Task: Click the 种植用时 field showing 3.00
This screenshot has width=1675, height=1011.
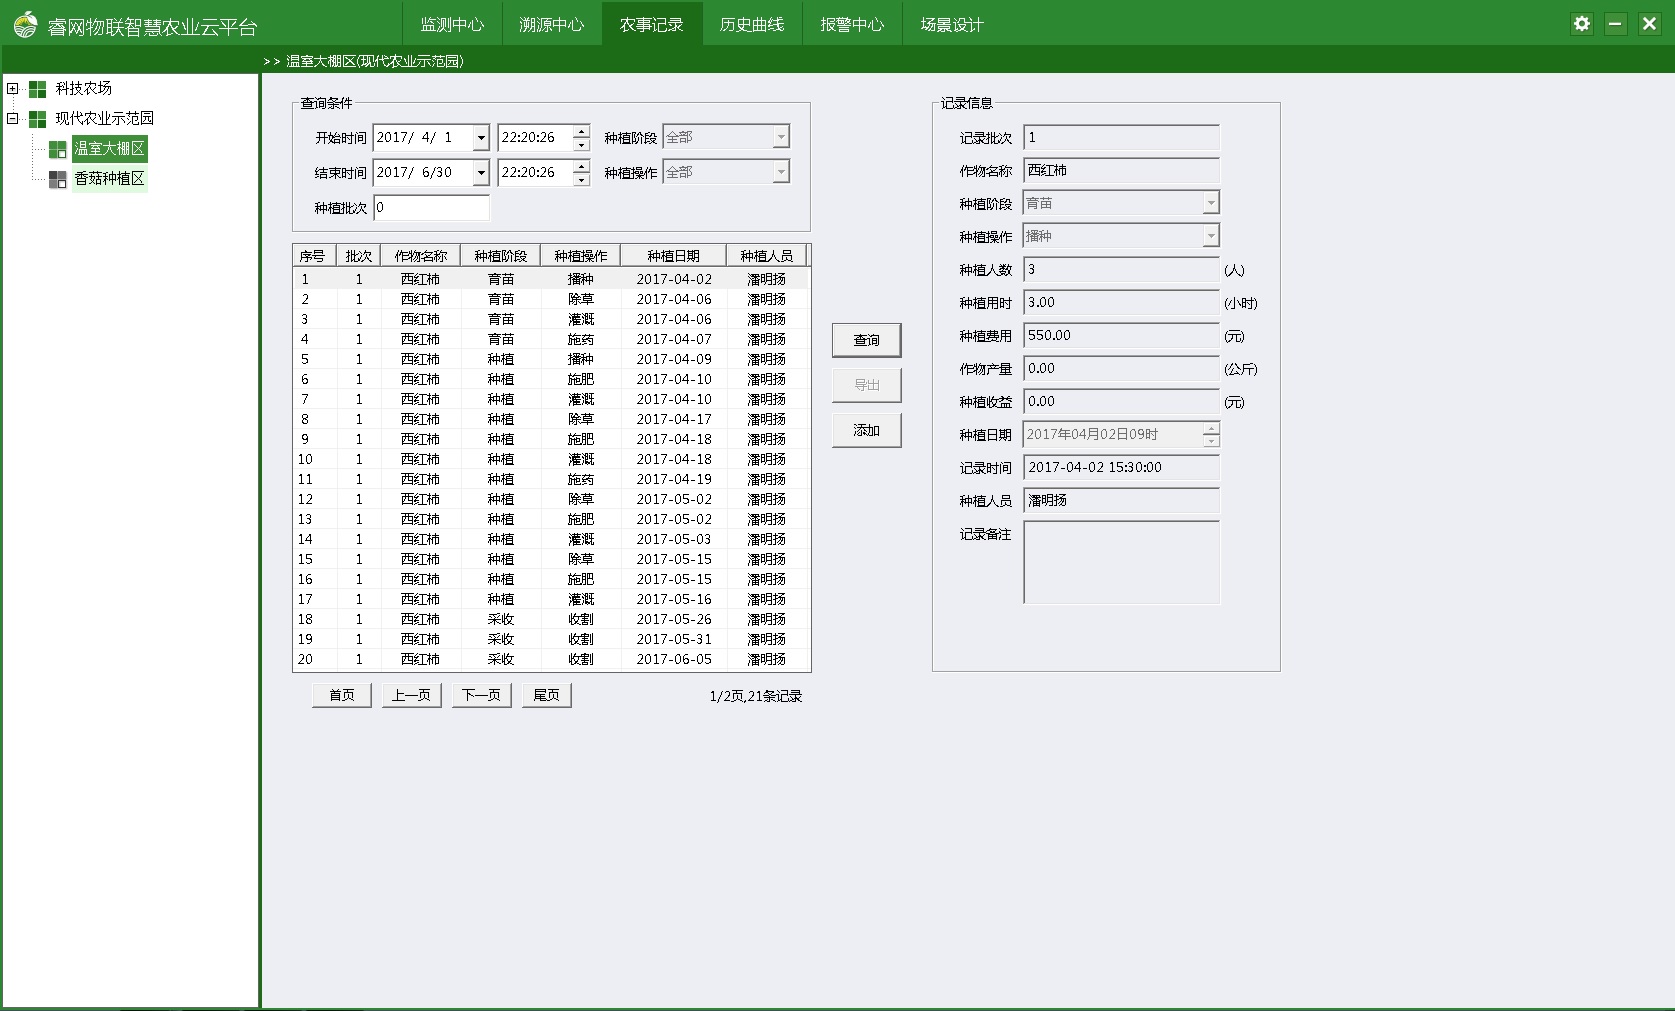Action: (1121, 302)
